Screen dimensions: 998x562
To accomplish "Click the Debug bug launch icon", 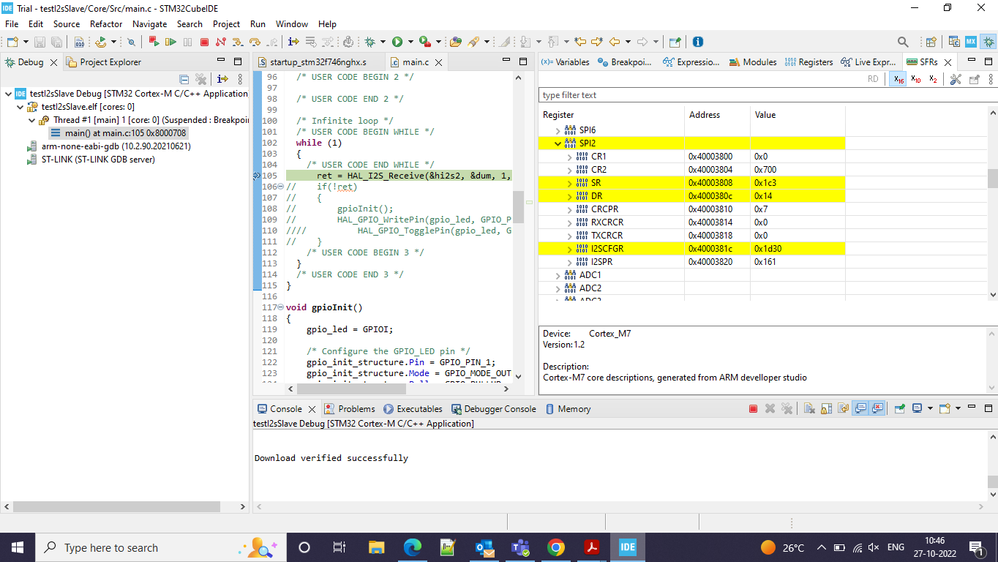I will click(370, 42).
